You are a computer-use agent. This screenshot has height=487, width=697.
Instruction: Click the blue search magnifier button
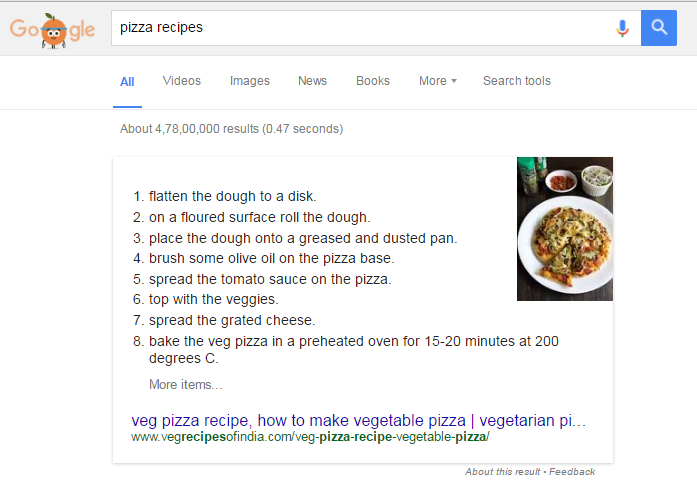pyautogui.click(x=659, y=28)
